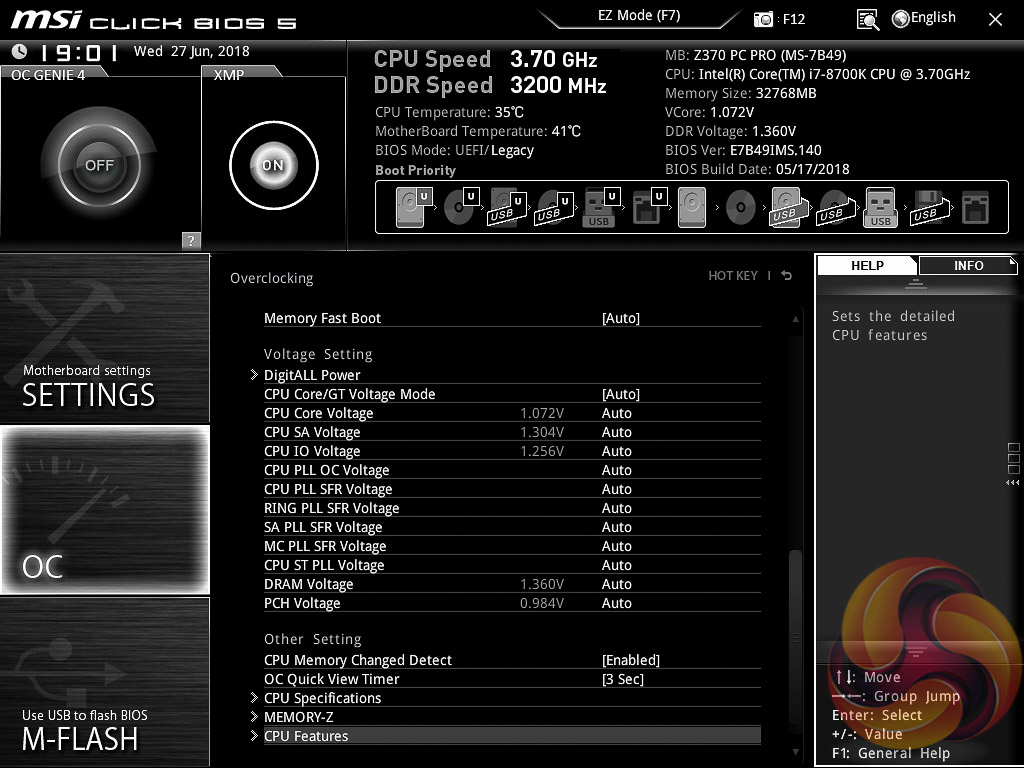Screen dimensions: 1024x768
Task: Switch to the INFO tab
Action: pyautogui.click(x=968, y=265)
